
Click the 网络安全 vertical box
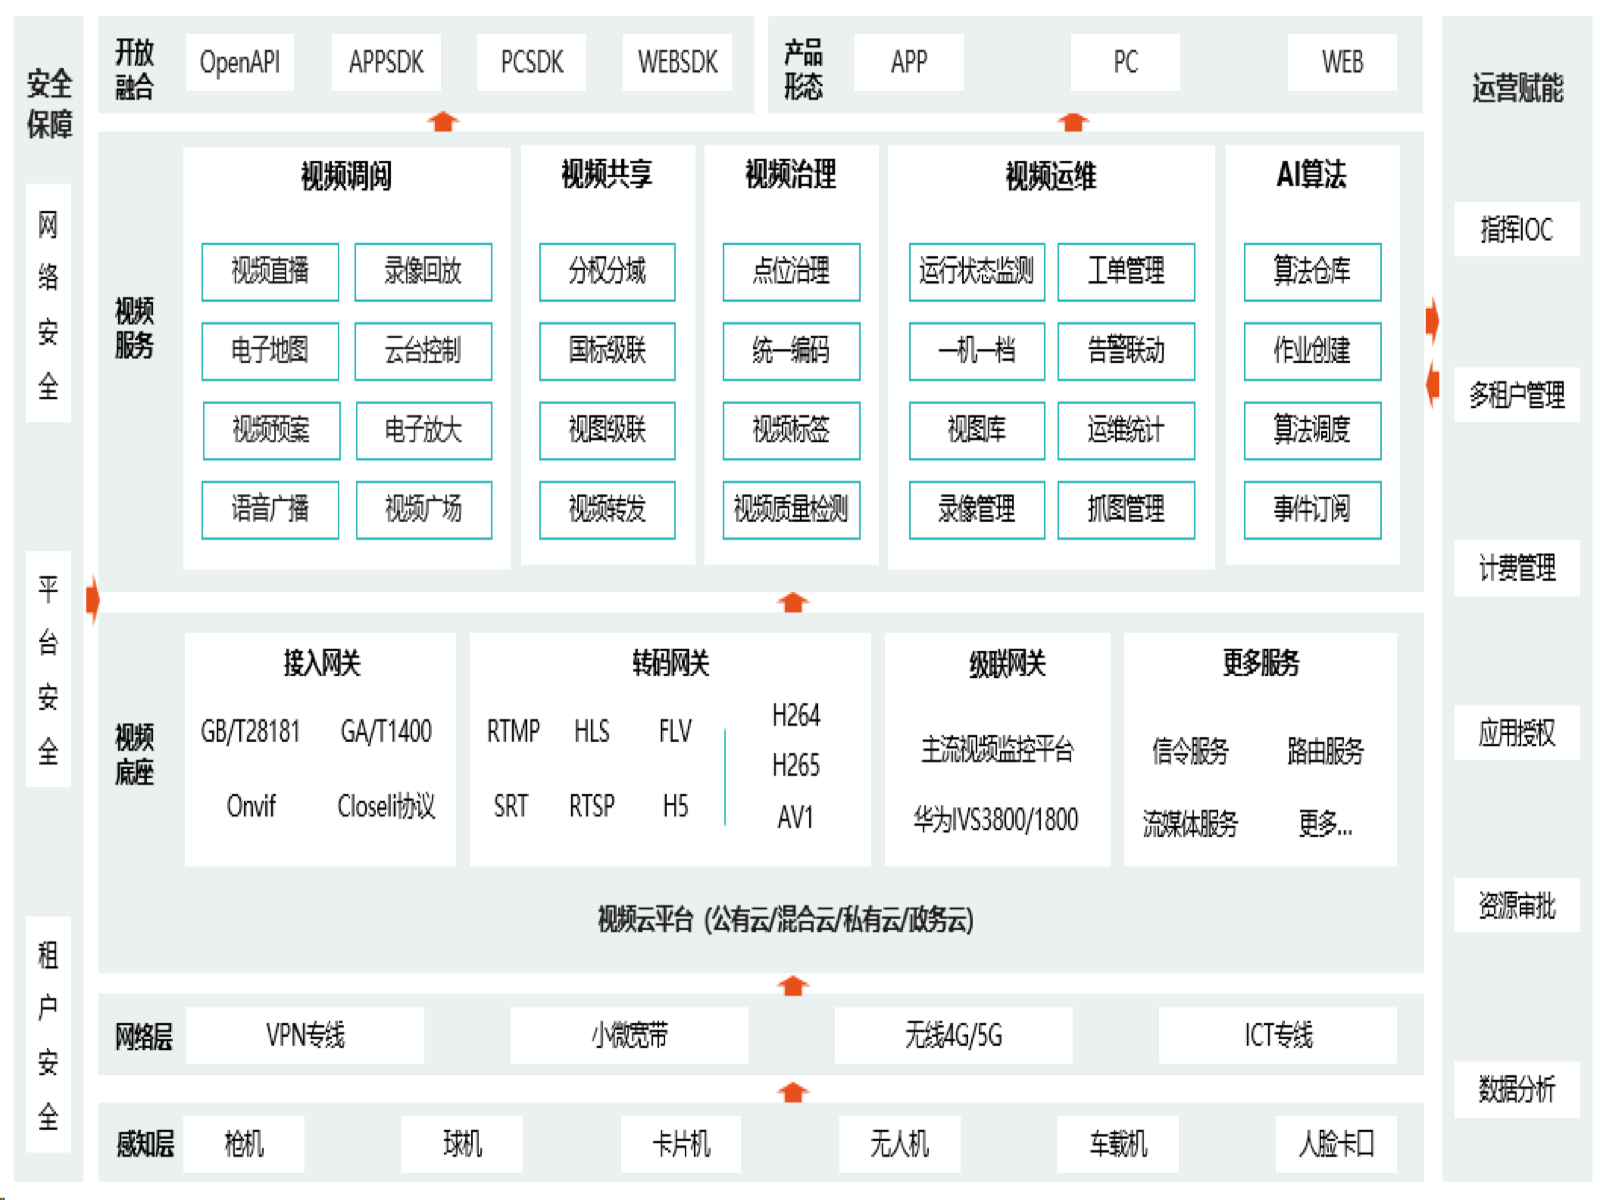tap(48, 303)
